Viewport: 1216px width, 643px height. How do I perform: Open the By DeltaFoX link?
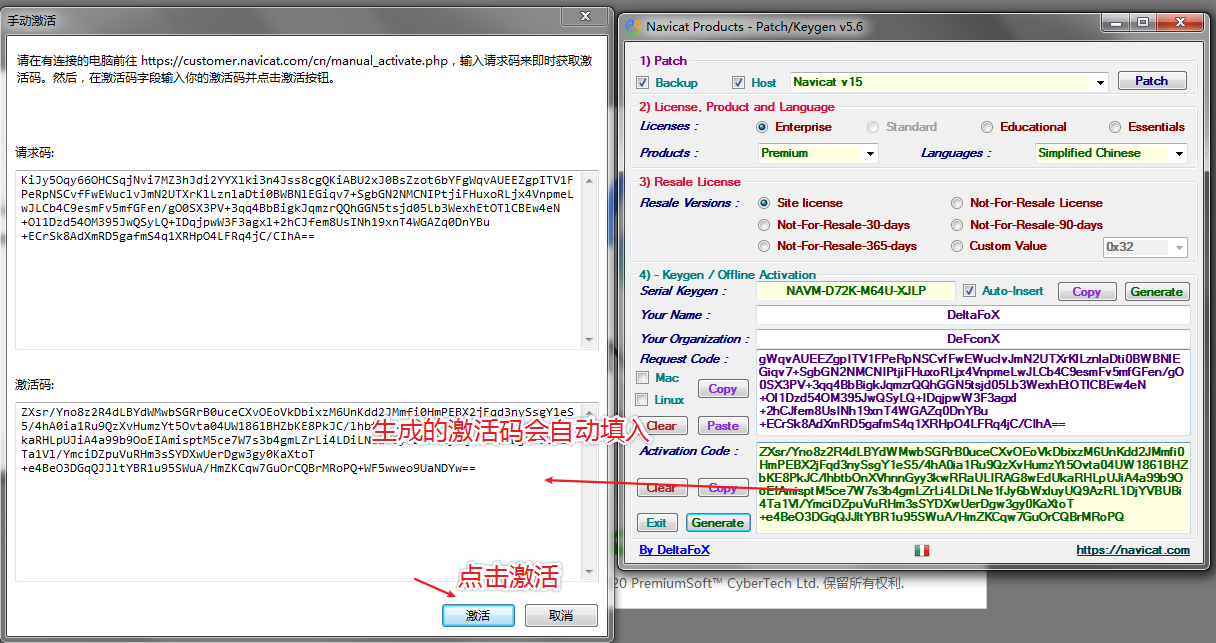pos(674,550)
